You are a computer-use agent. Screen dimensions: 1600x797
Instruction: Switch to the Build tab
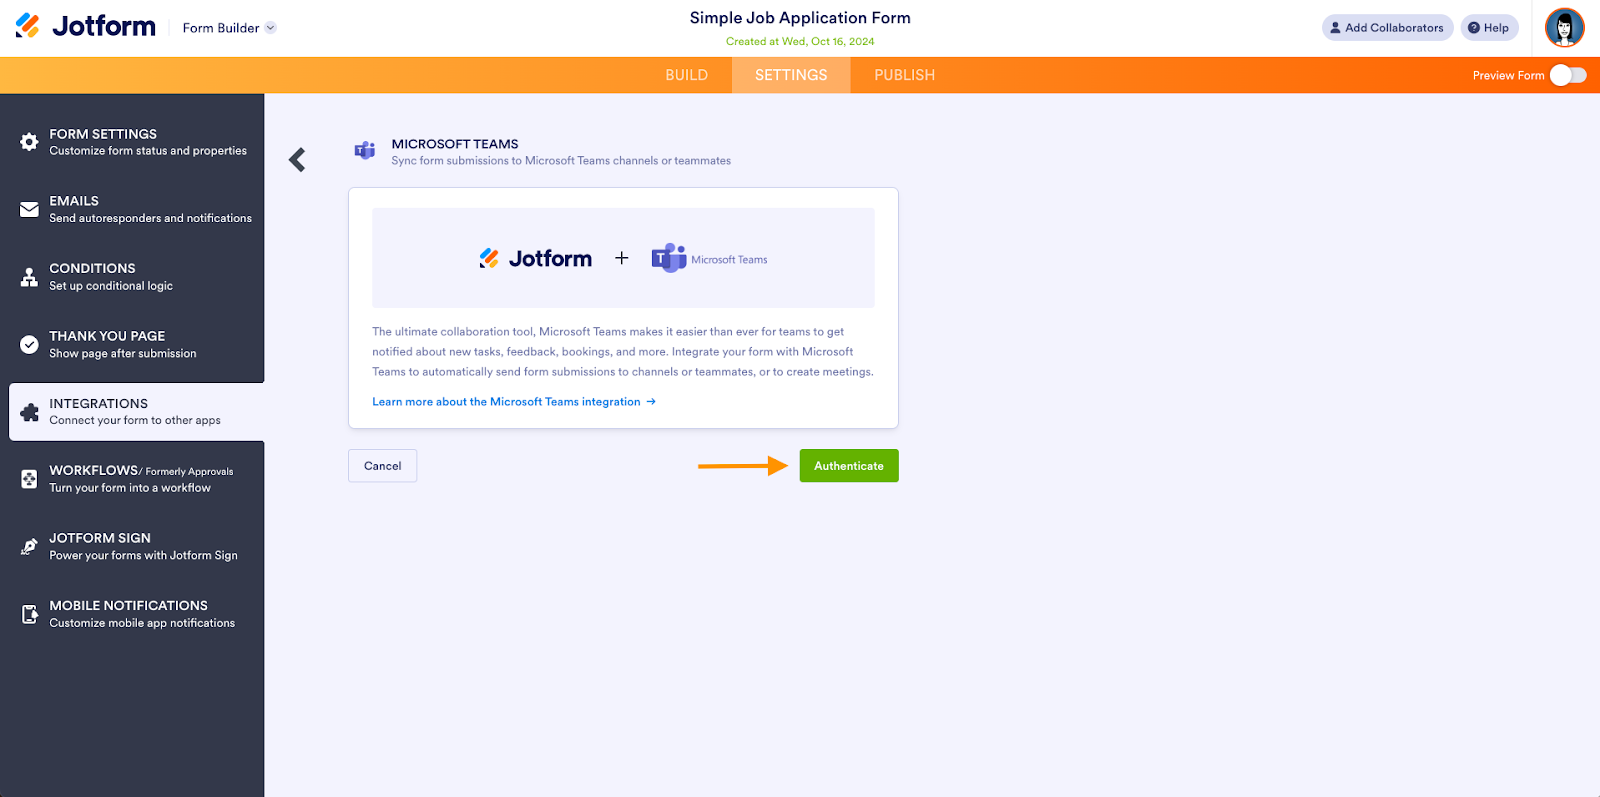pos(687,75)
